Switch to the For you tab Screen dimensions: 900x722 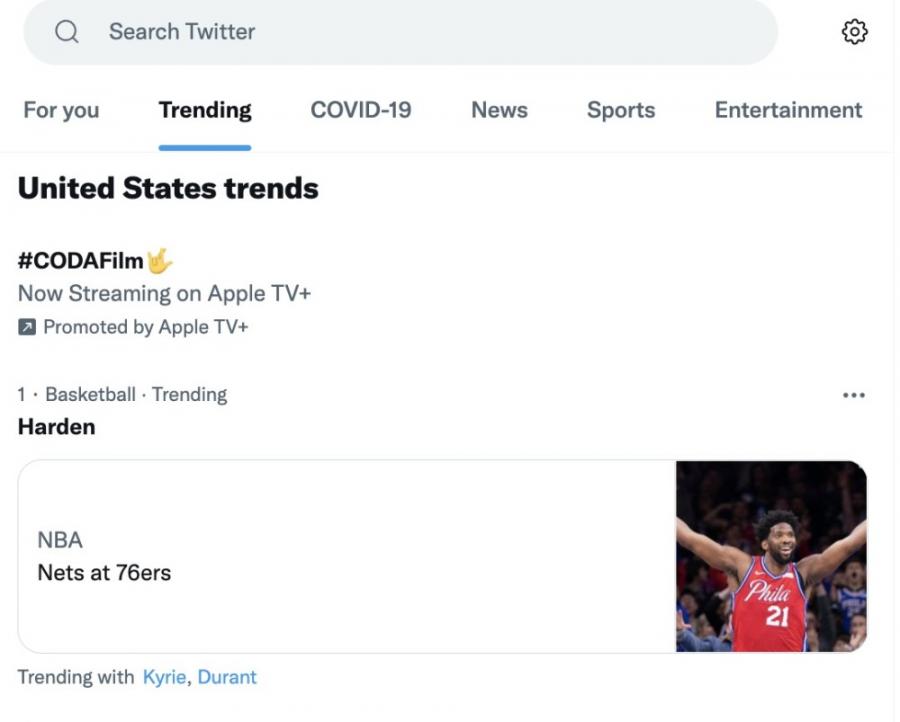tap(61, 110)
